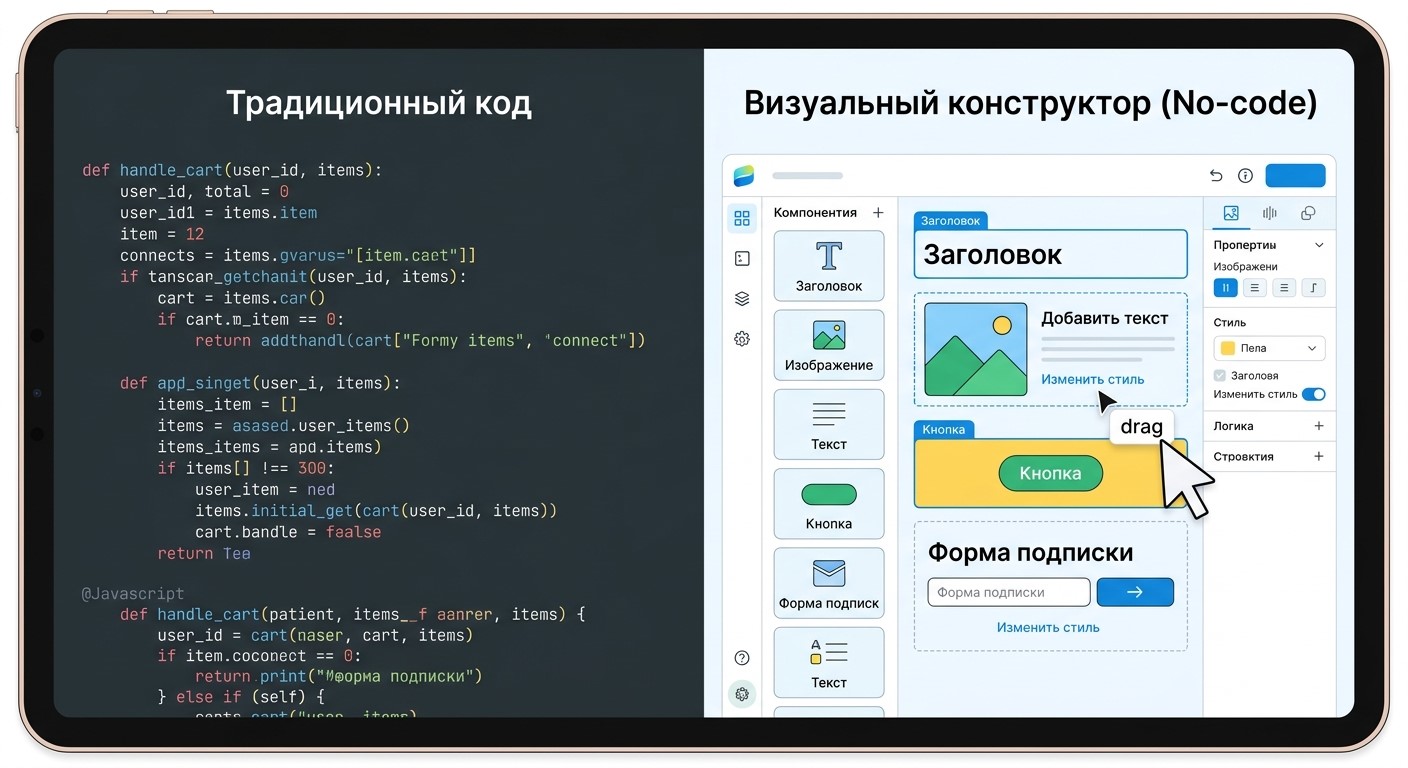1408x768 pixels.
Task: Click Изменить стиль link in the image block
Action: tap(1092, 379)
